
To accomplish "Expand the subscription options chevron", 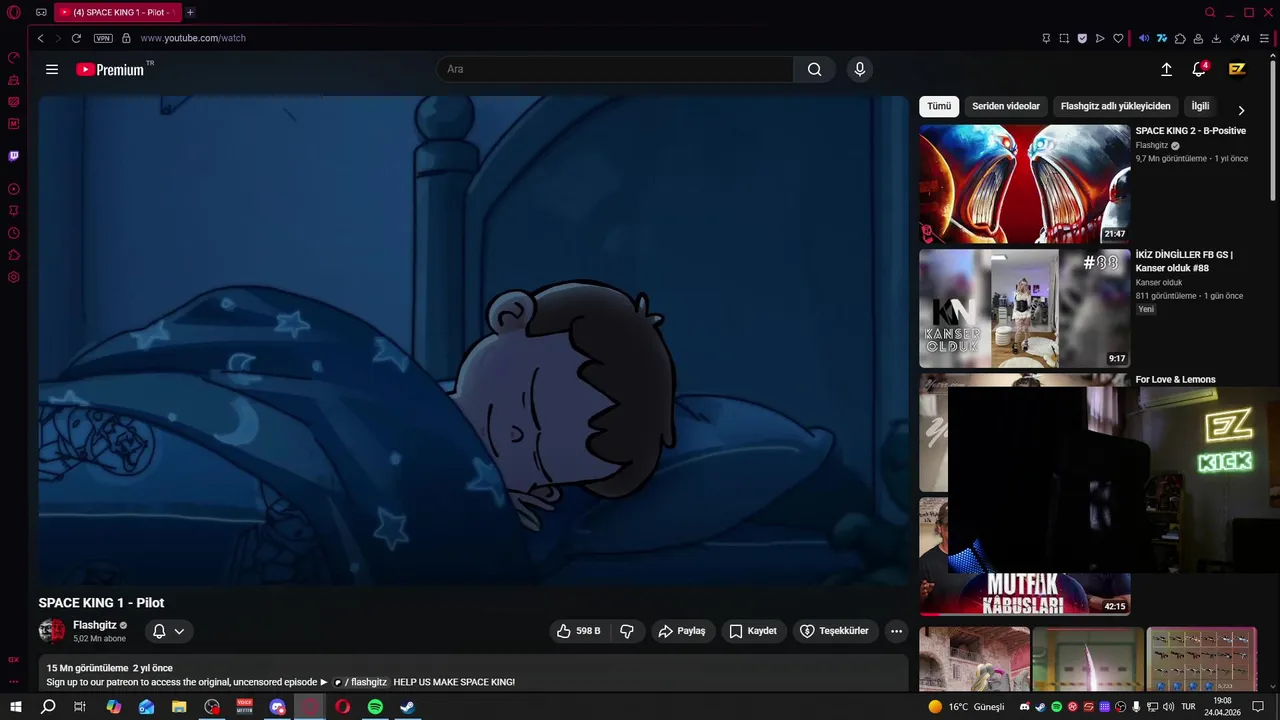I will coord(179,631).
